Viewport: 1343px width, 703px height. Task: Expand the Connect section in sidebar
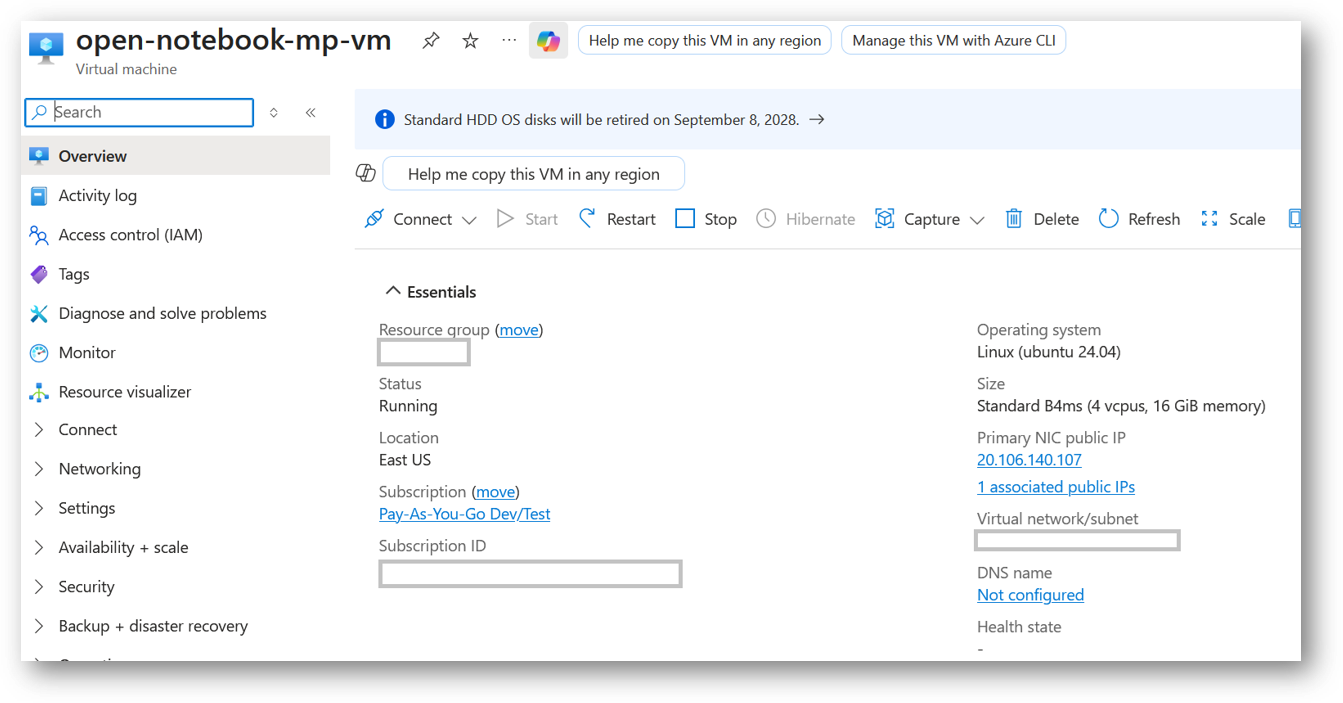pyautogui.click(x=39, y=430)
